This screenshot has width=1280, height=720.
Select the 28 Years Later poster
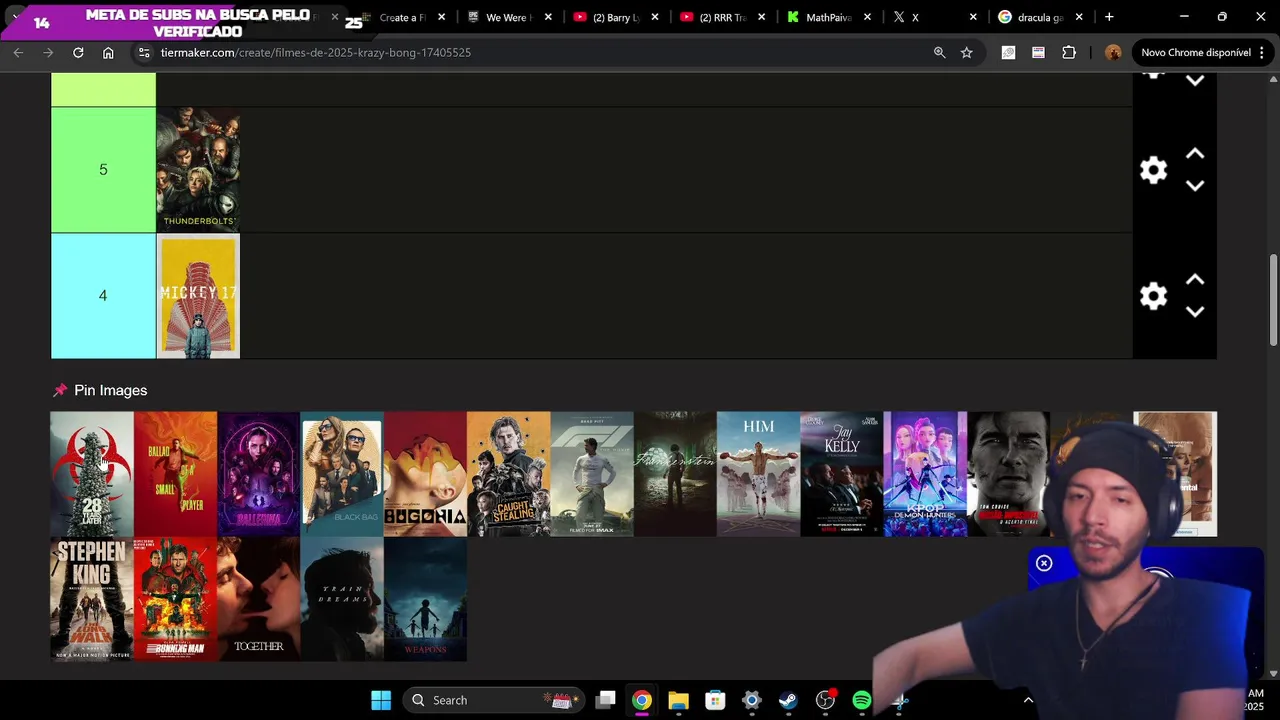[x=92, y=474]
